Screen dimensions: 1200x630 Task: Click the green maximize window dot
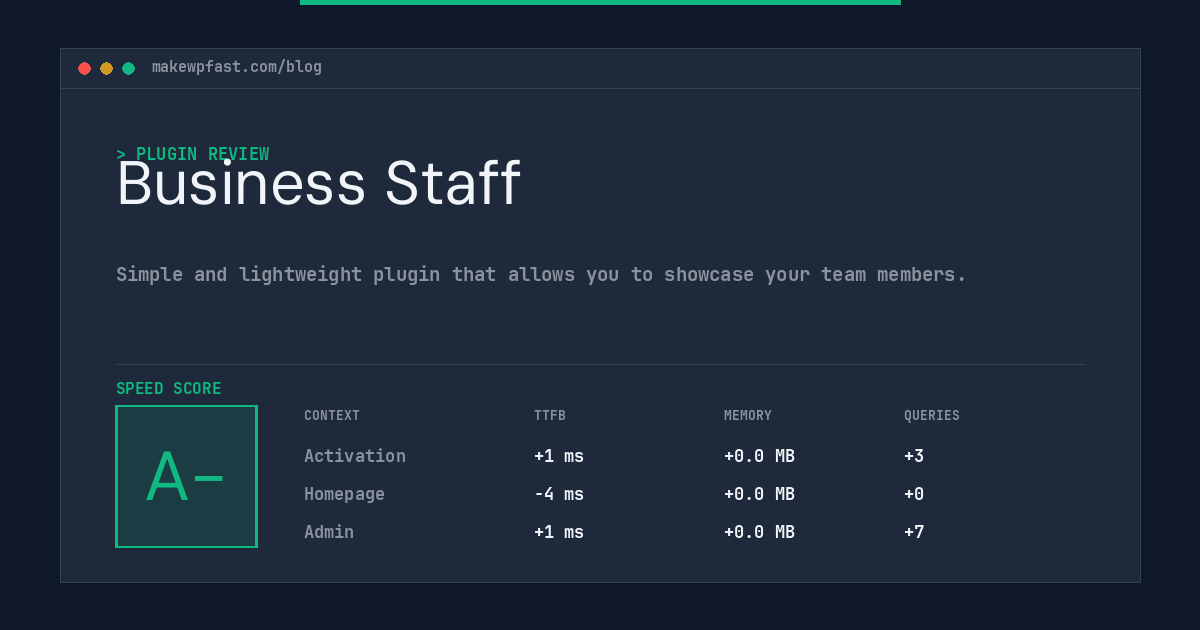coord(128,68)
